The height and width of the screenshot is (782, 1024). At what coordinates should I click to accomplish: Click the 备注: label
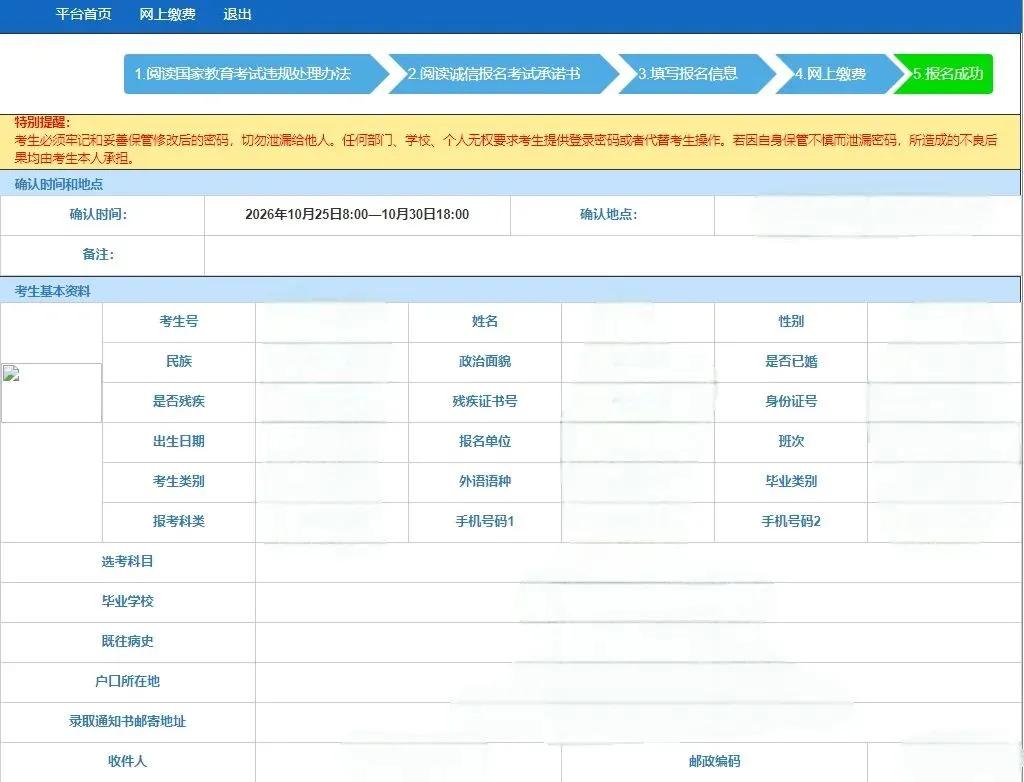(99, 254)
